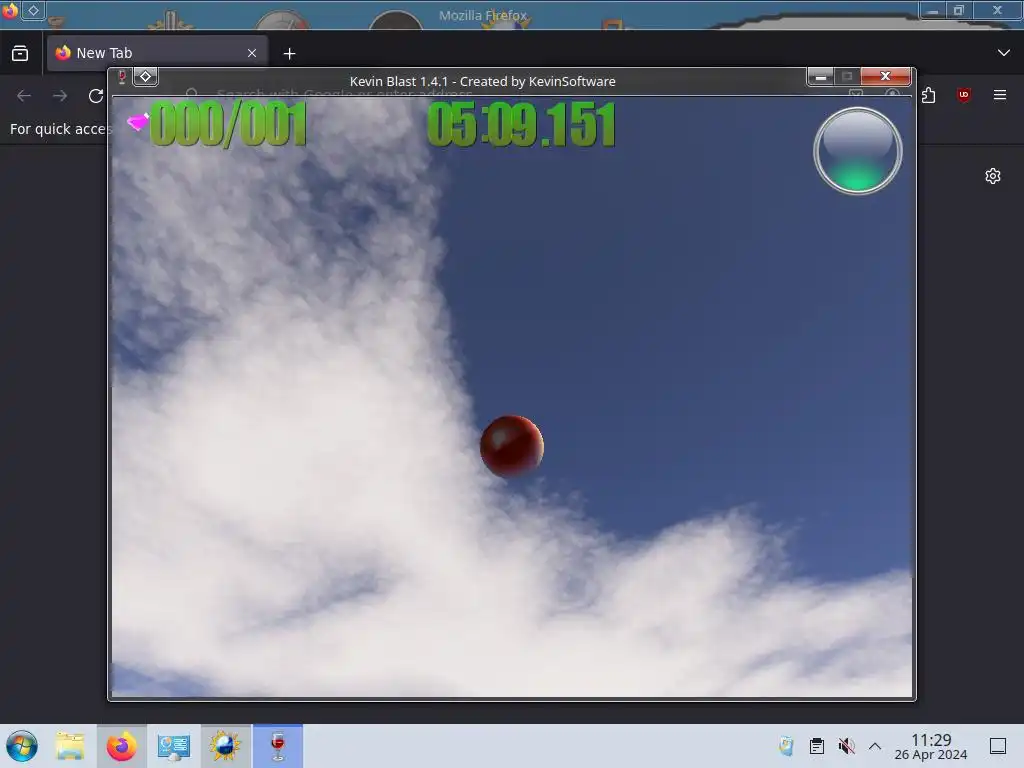Open the sun globe taskbar application
The width and height of the screenshot is (1024, 768).
point(225,746)
